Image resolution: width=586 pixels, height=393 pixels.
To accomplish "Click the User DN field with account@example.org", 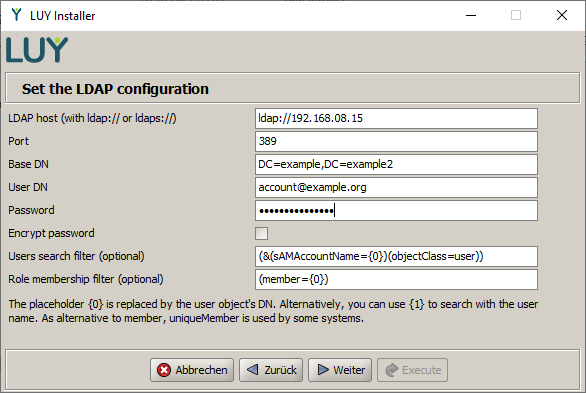I will (x=397, y=188).
